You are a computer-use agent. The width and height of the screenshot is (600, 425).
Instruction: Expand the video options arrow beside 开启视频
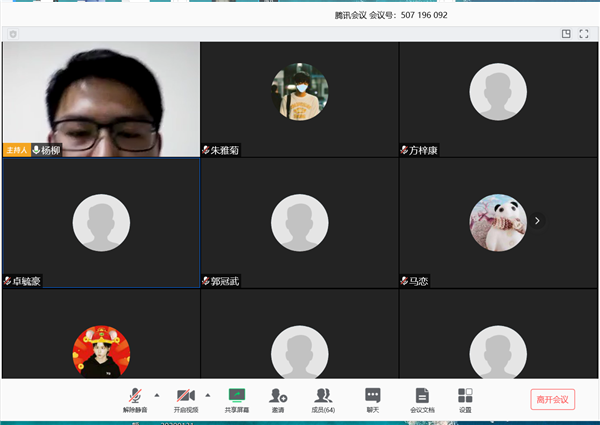coord(208,395)
